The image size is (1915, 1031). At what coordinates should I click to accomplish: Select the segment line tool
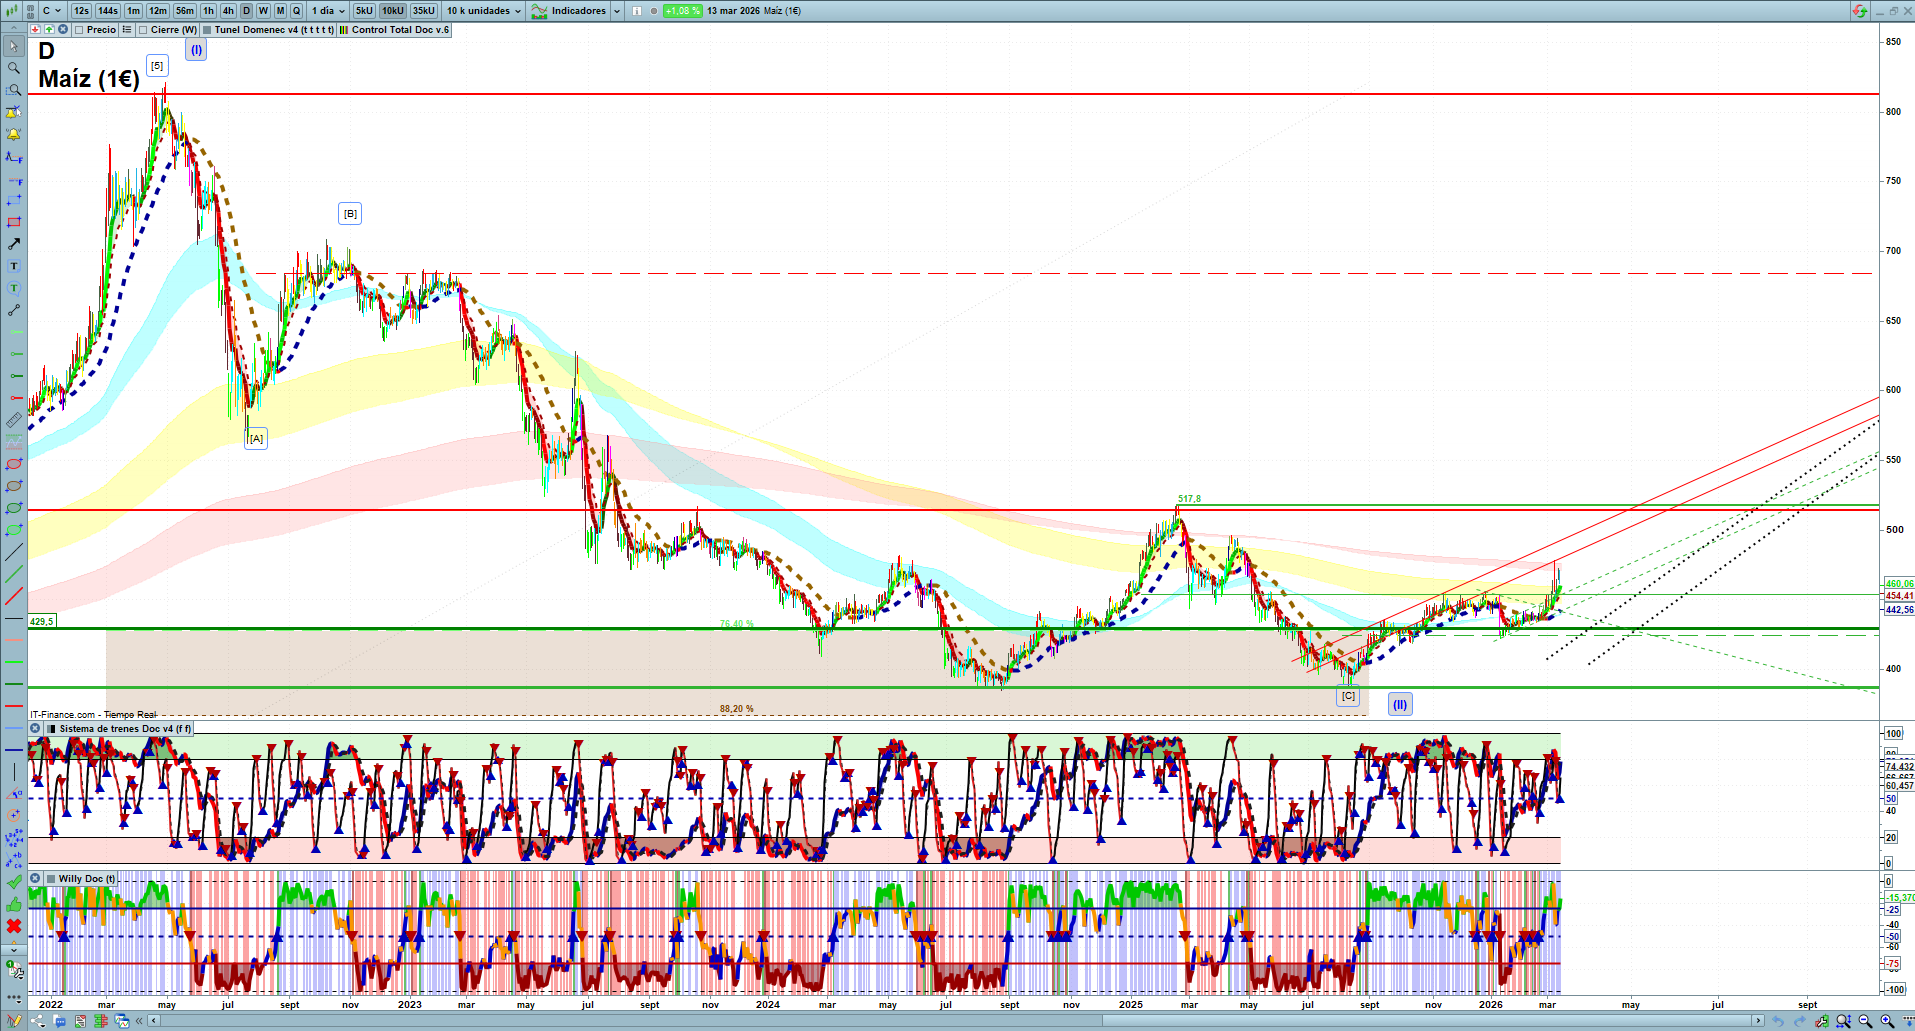(x=14, y=310)
